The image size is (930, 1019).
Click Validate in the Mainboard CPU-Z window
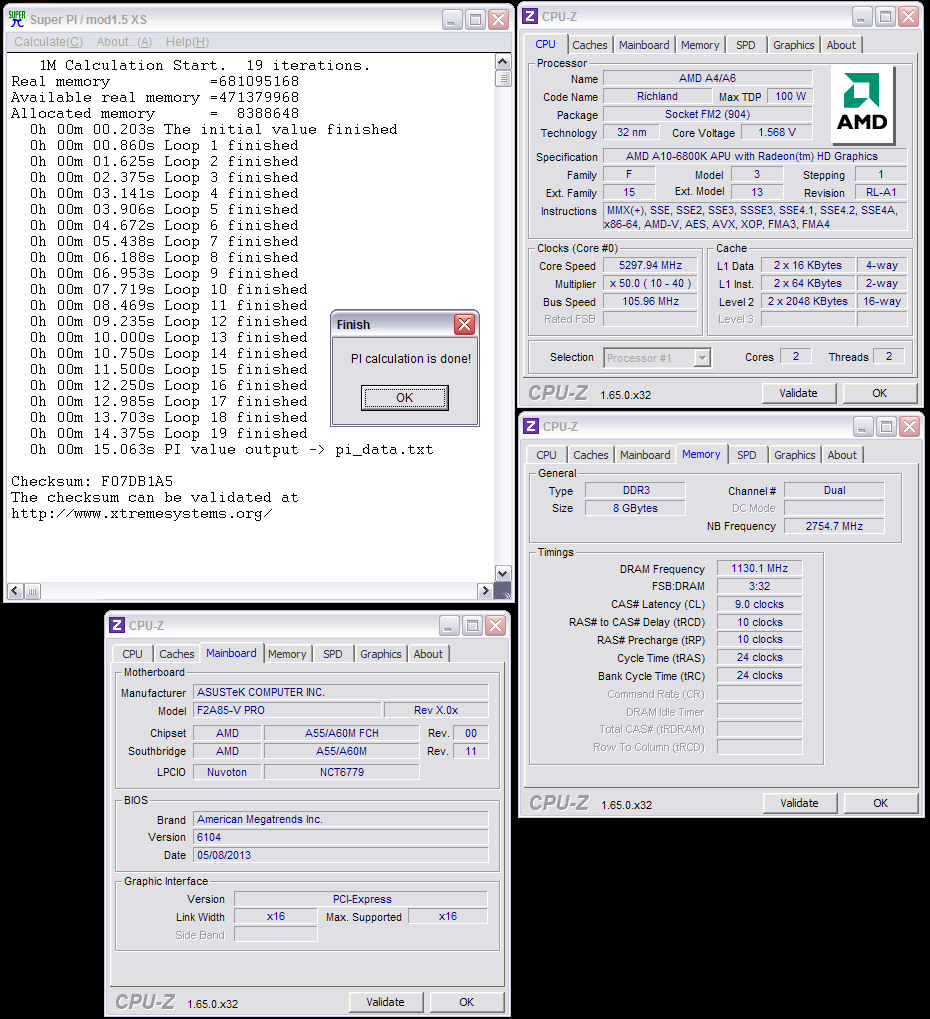[x=385, y=1002]
